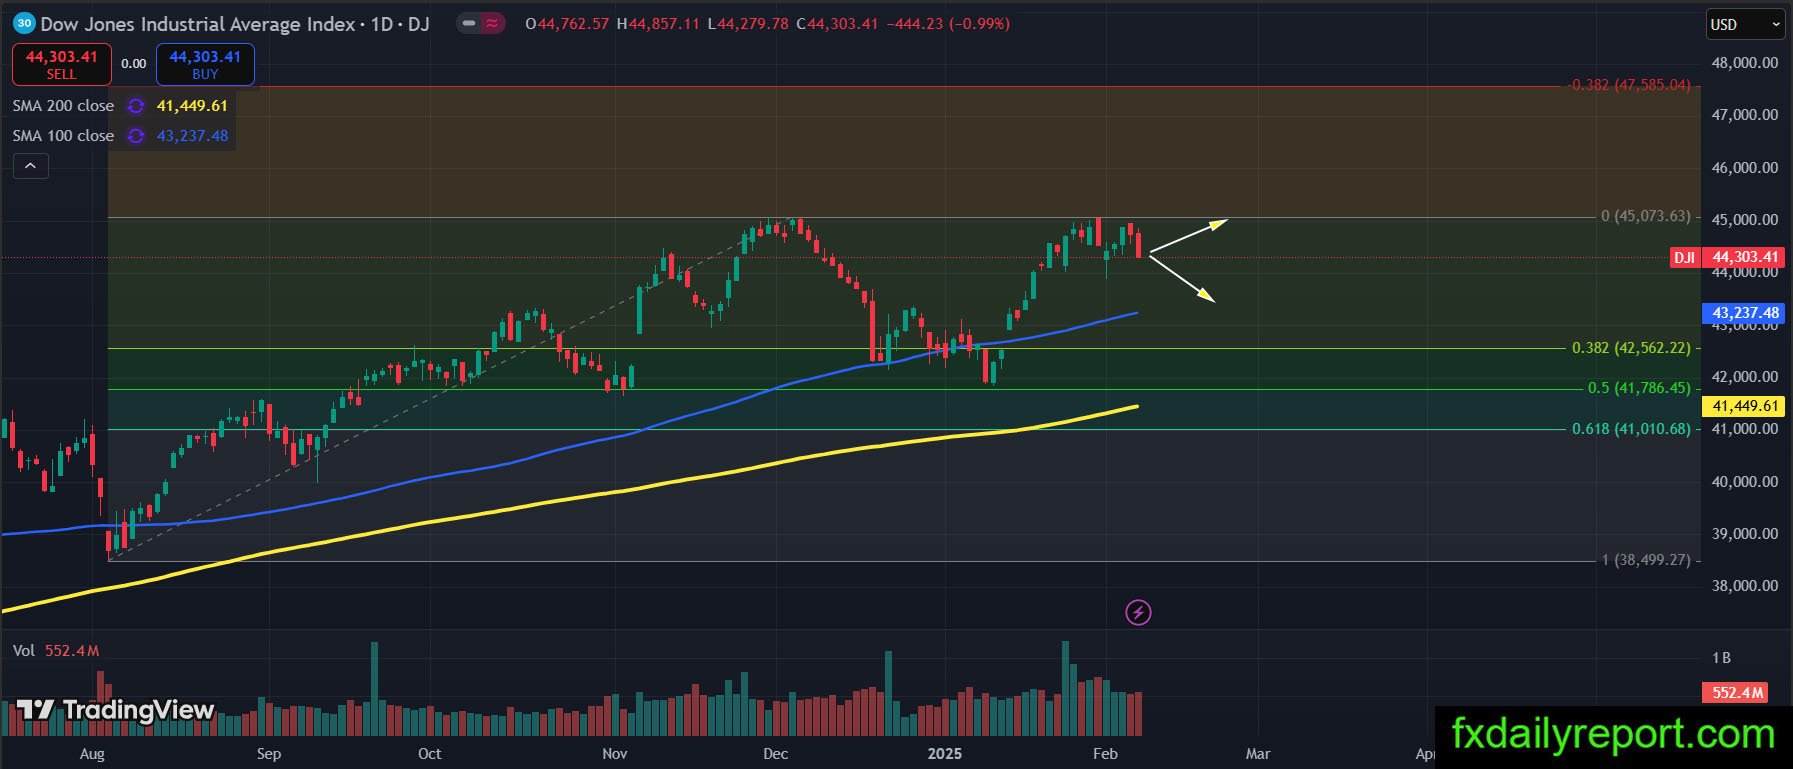Image resolution: width=1793 pixels, height=769 pixels.
Task: Click the blue BUY 44,303.41 button
Action: coord(205,64)
